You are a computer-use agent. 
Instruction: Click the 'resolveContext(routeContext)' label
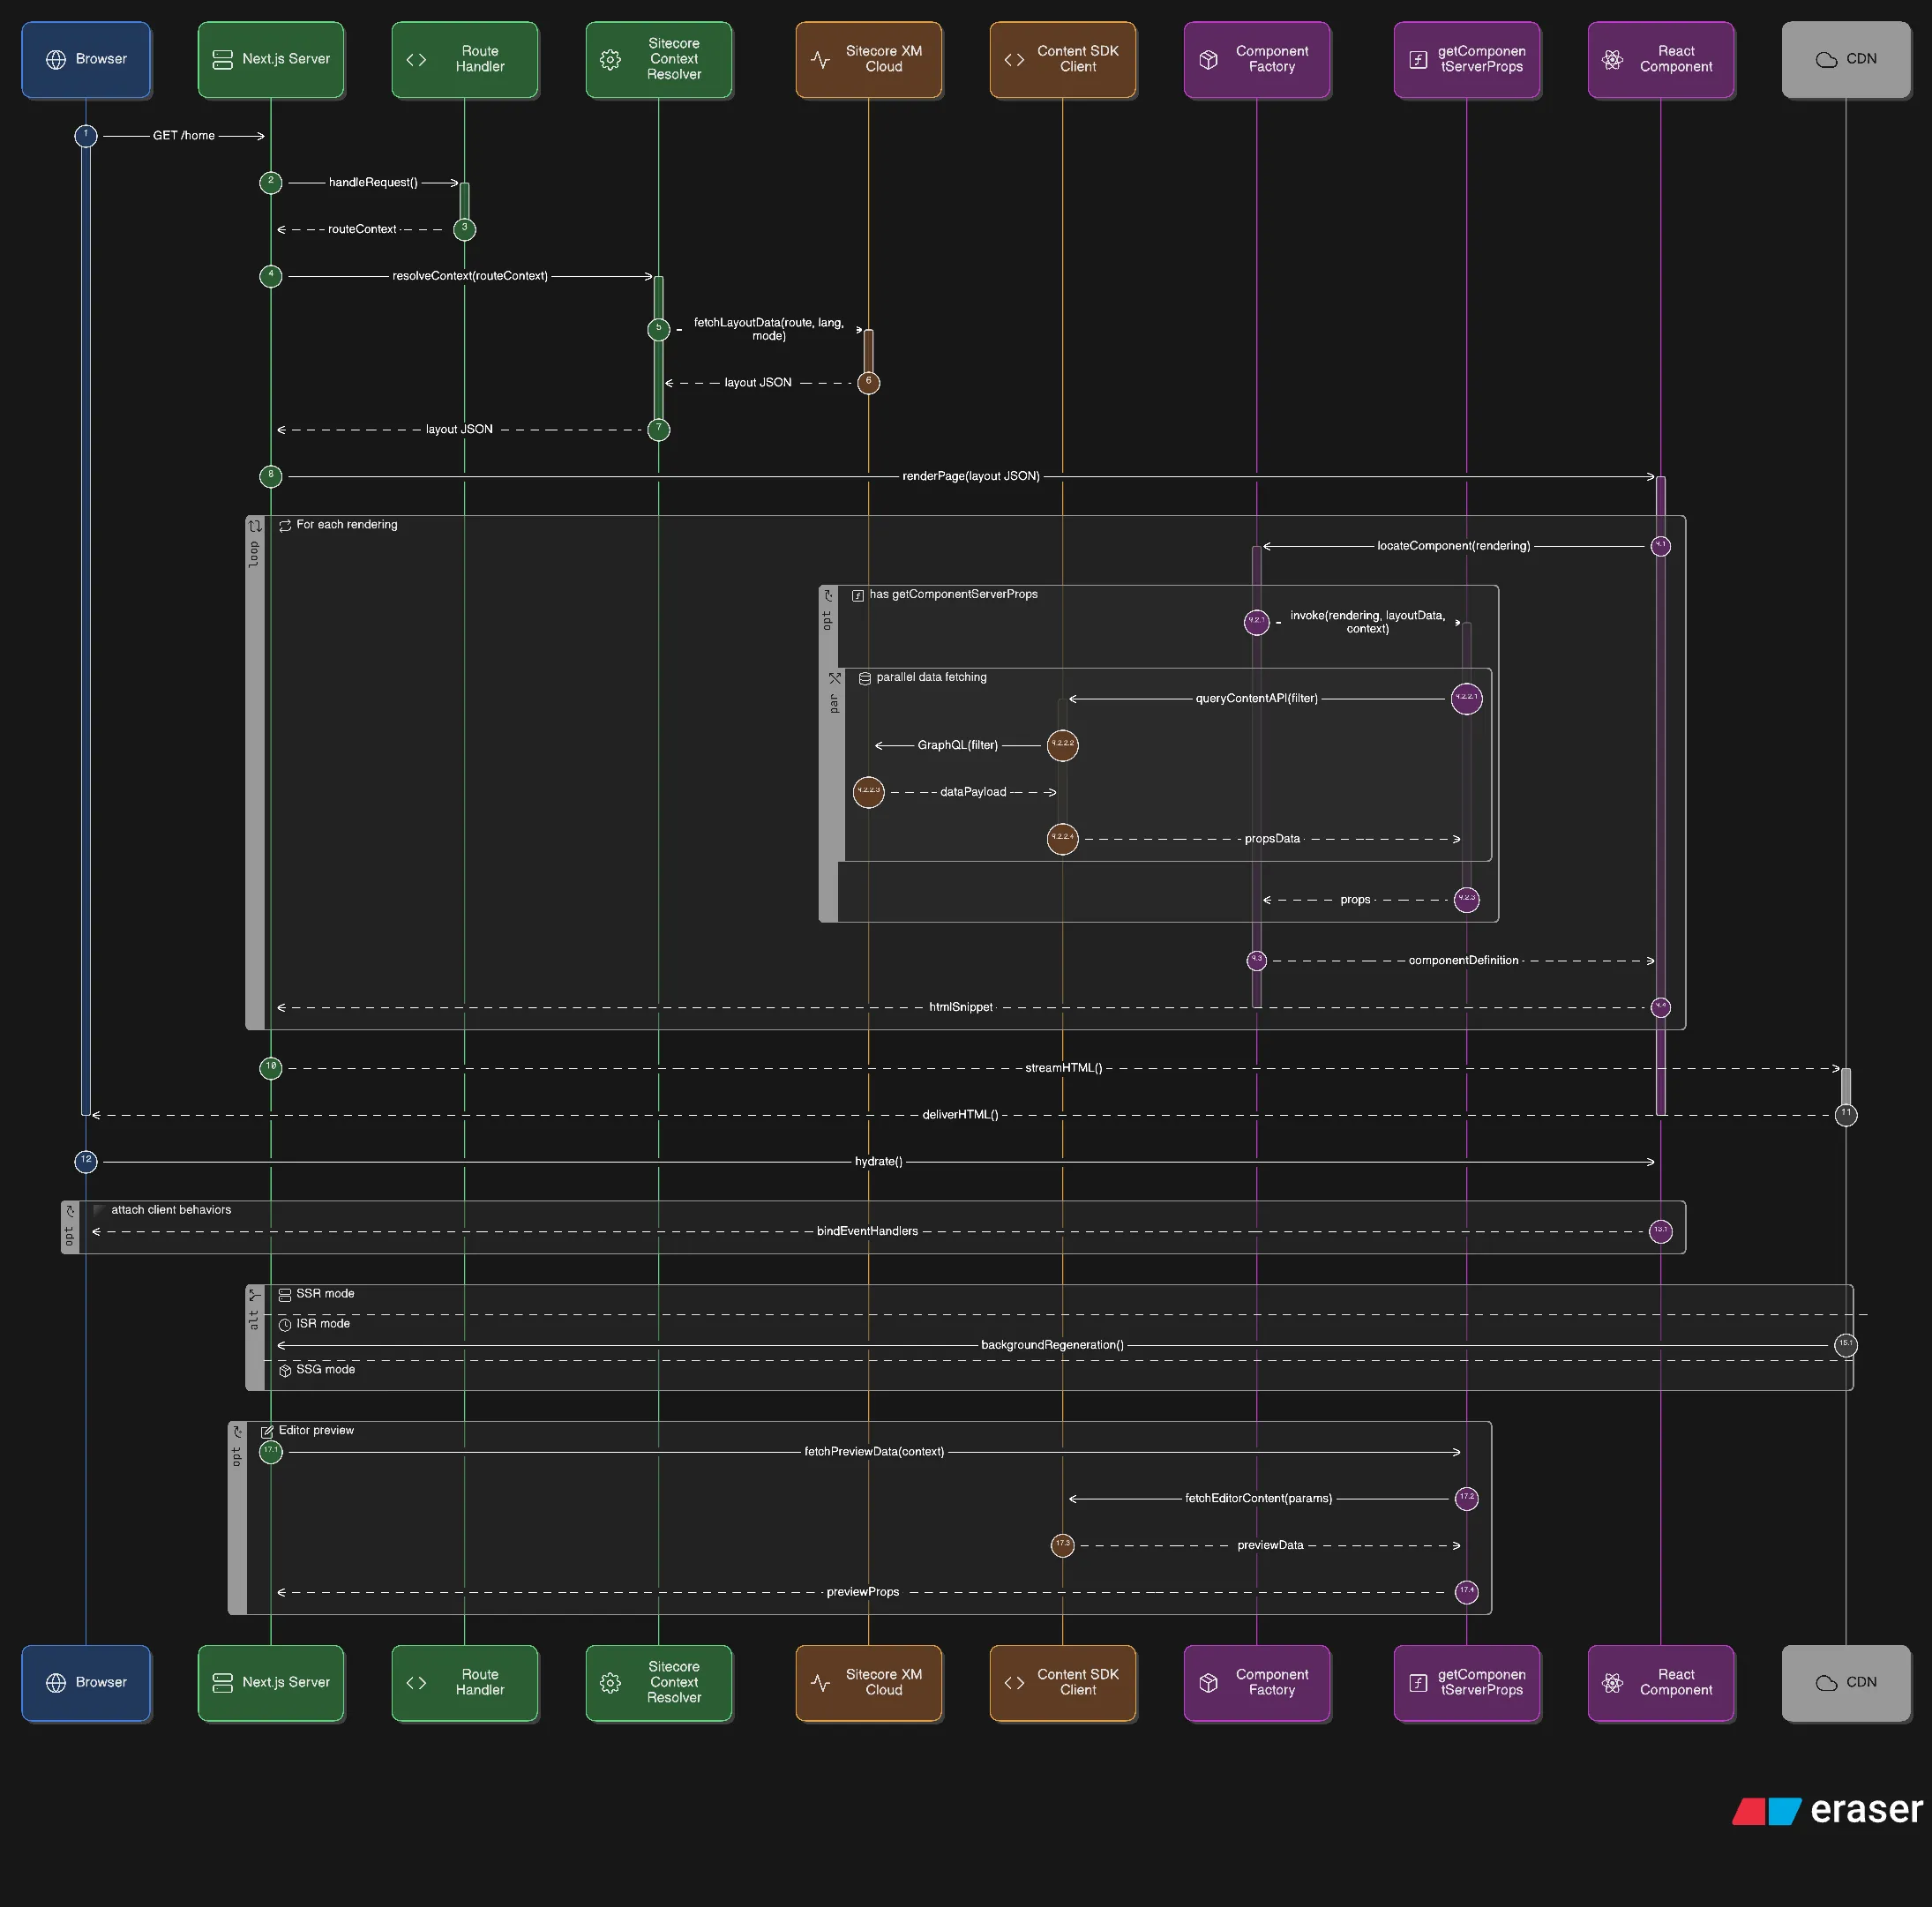point(470,276)
